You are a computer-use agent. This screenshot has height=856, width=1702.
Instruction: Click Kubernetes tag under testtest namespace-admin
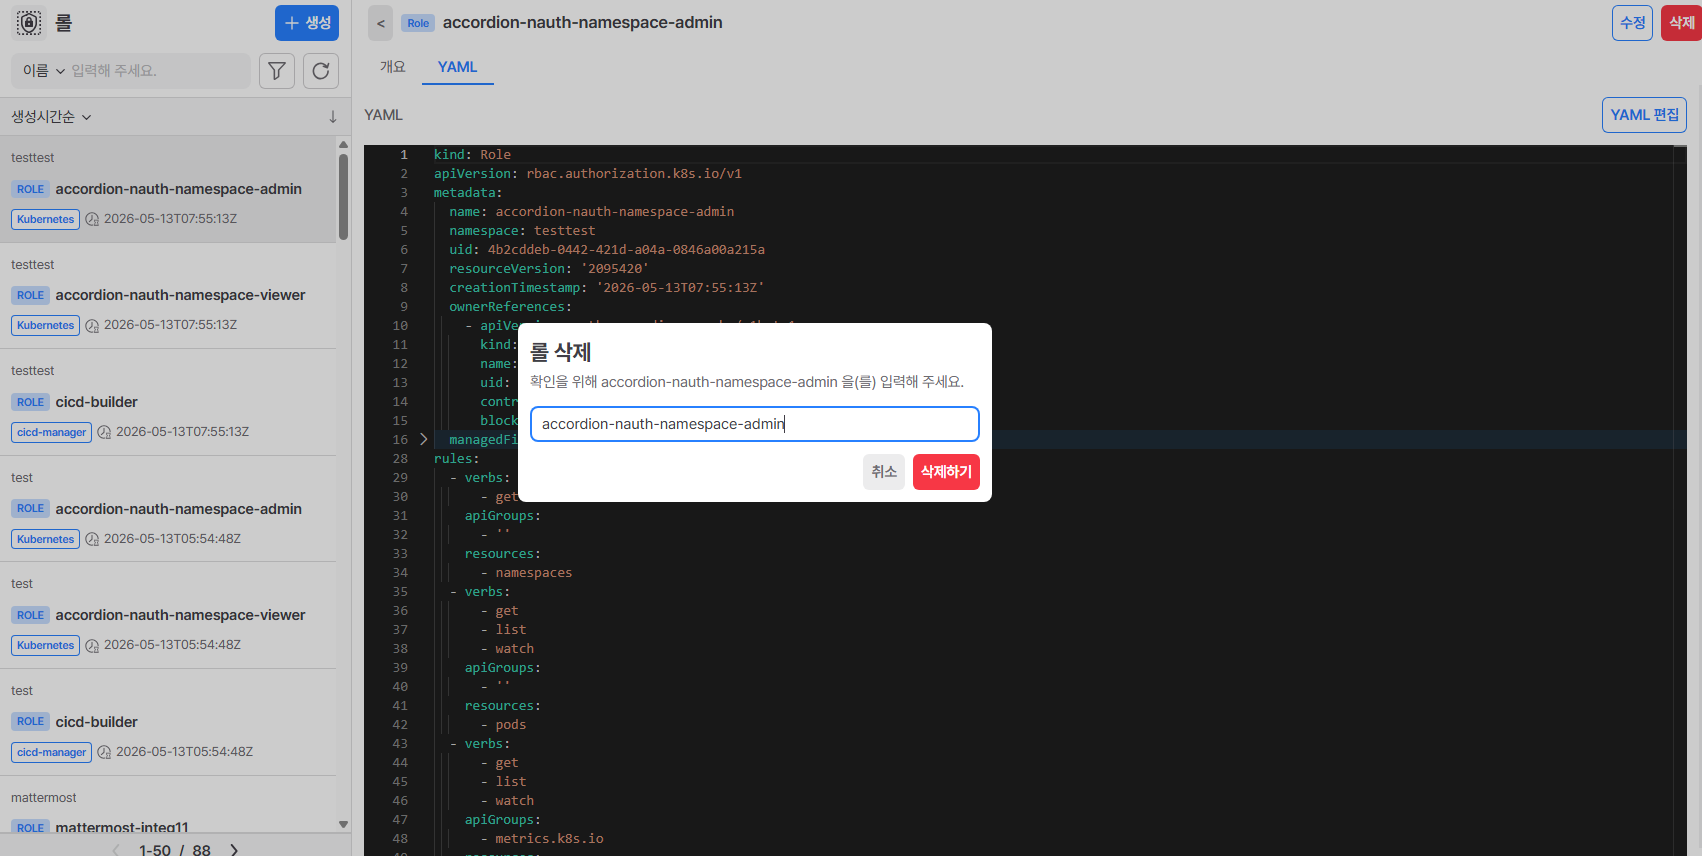[46, 219]
